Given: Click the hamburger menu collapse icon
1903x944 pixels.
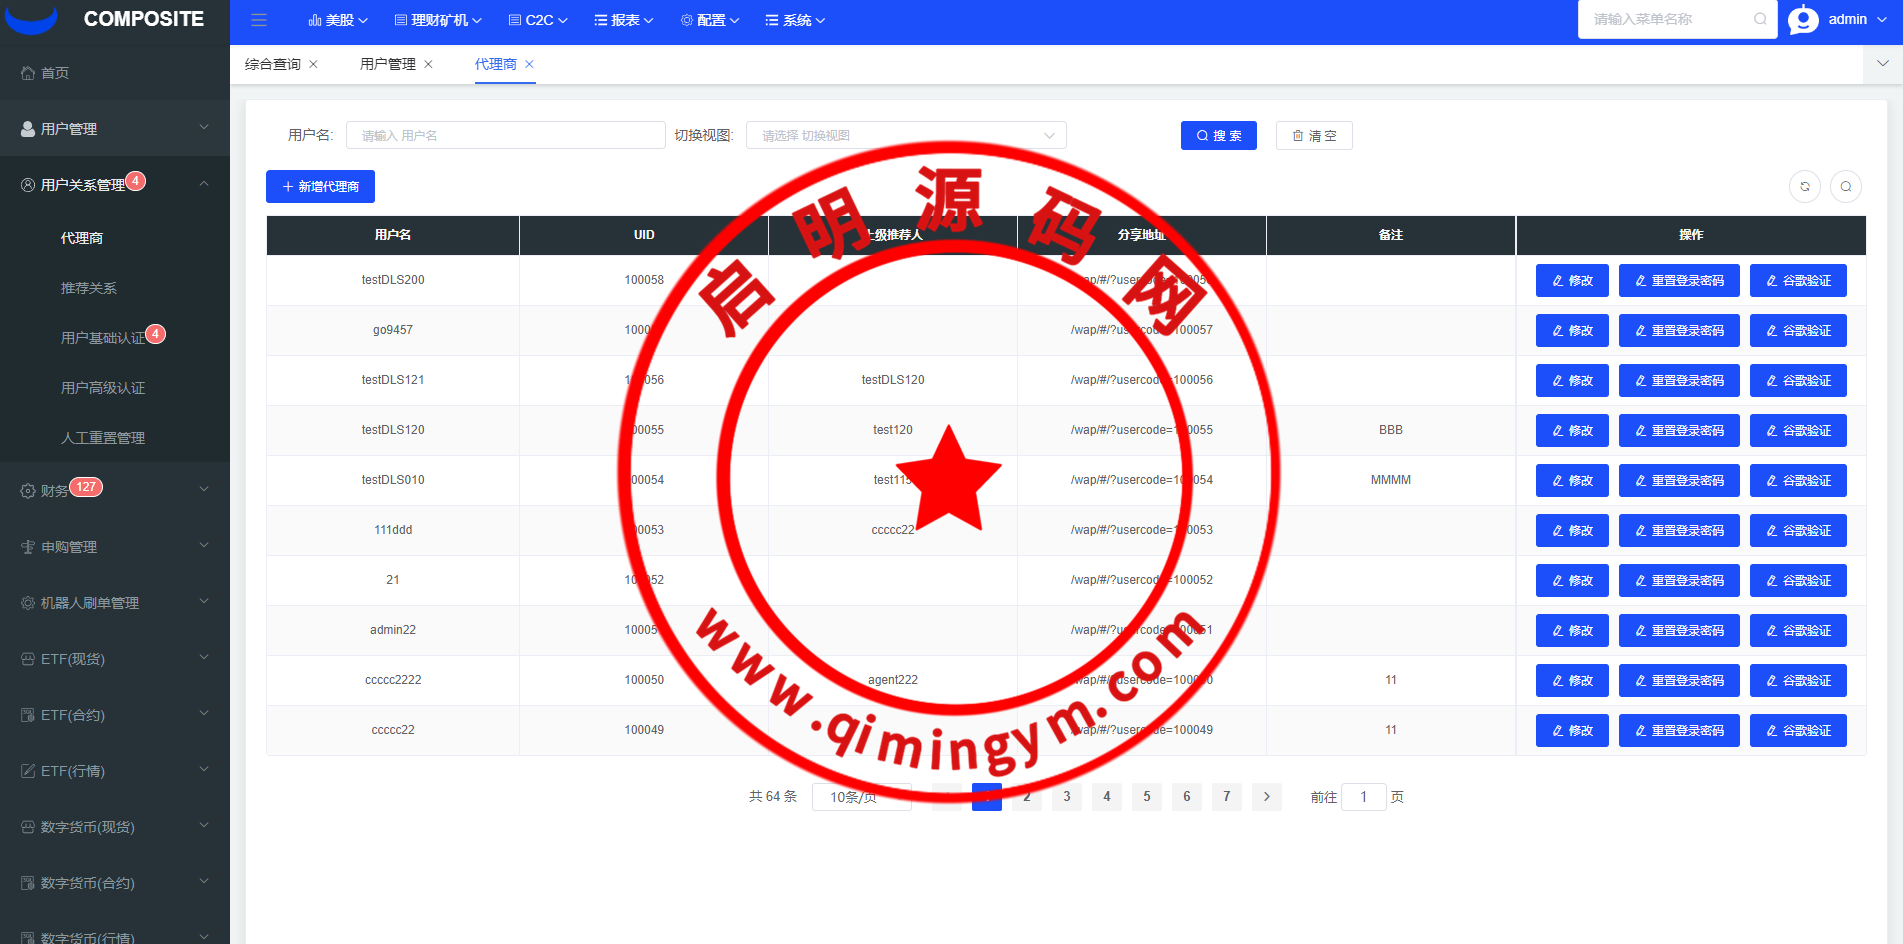Looking at the screenshot, I should point(259,20).
